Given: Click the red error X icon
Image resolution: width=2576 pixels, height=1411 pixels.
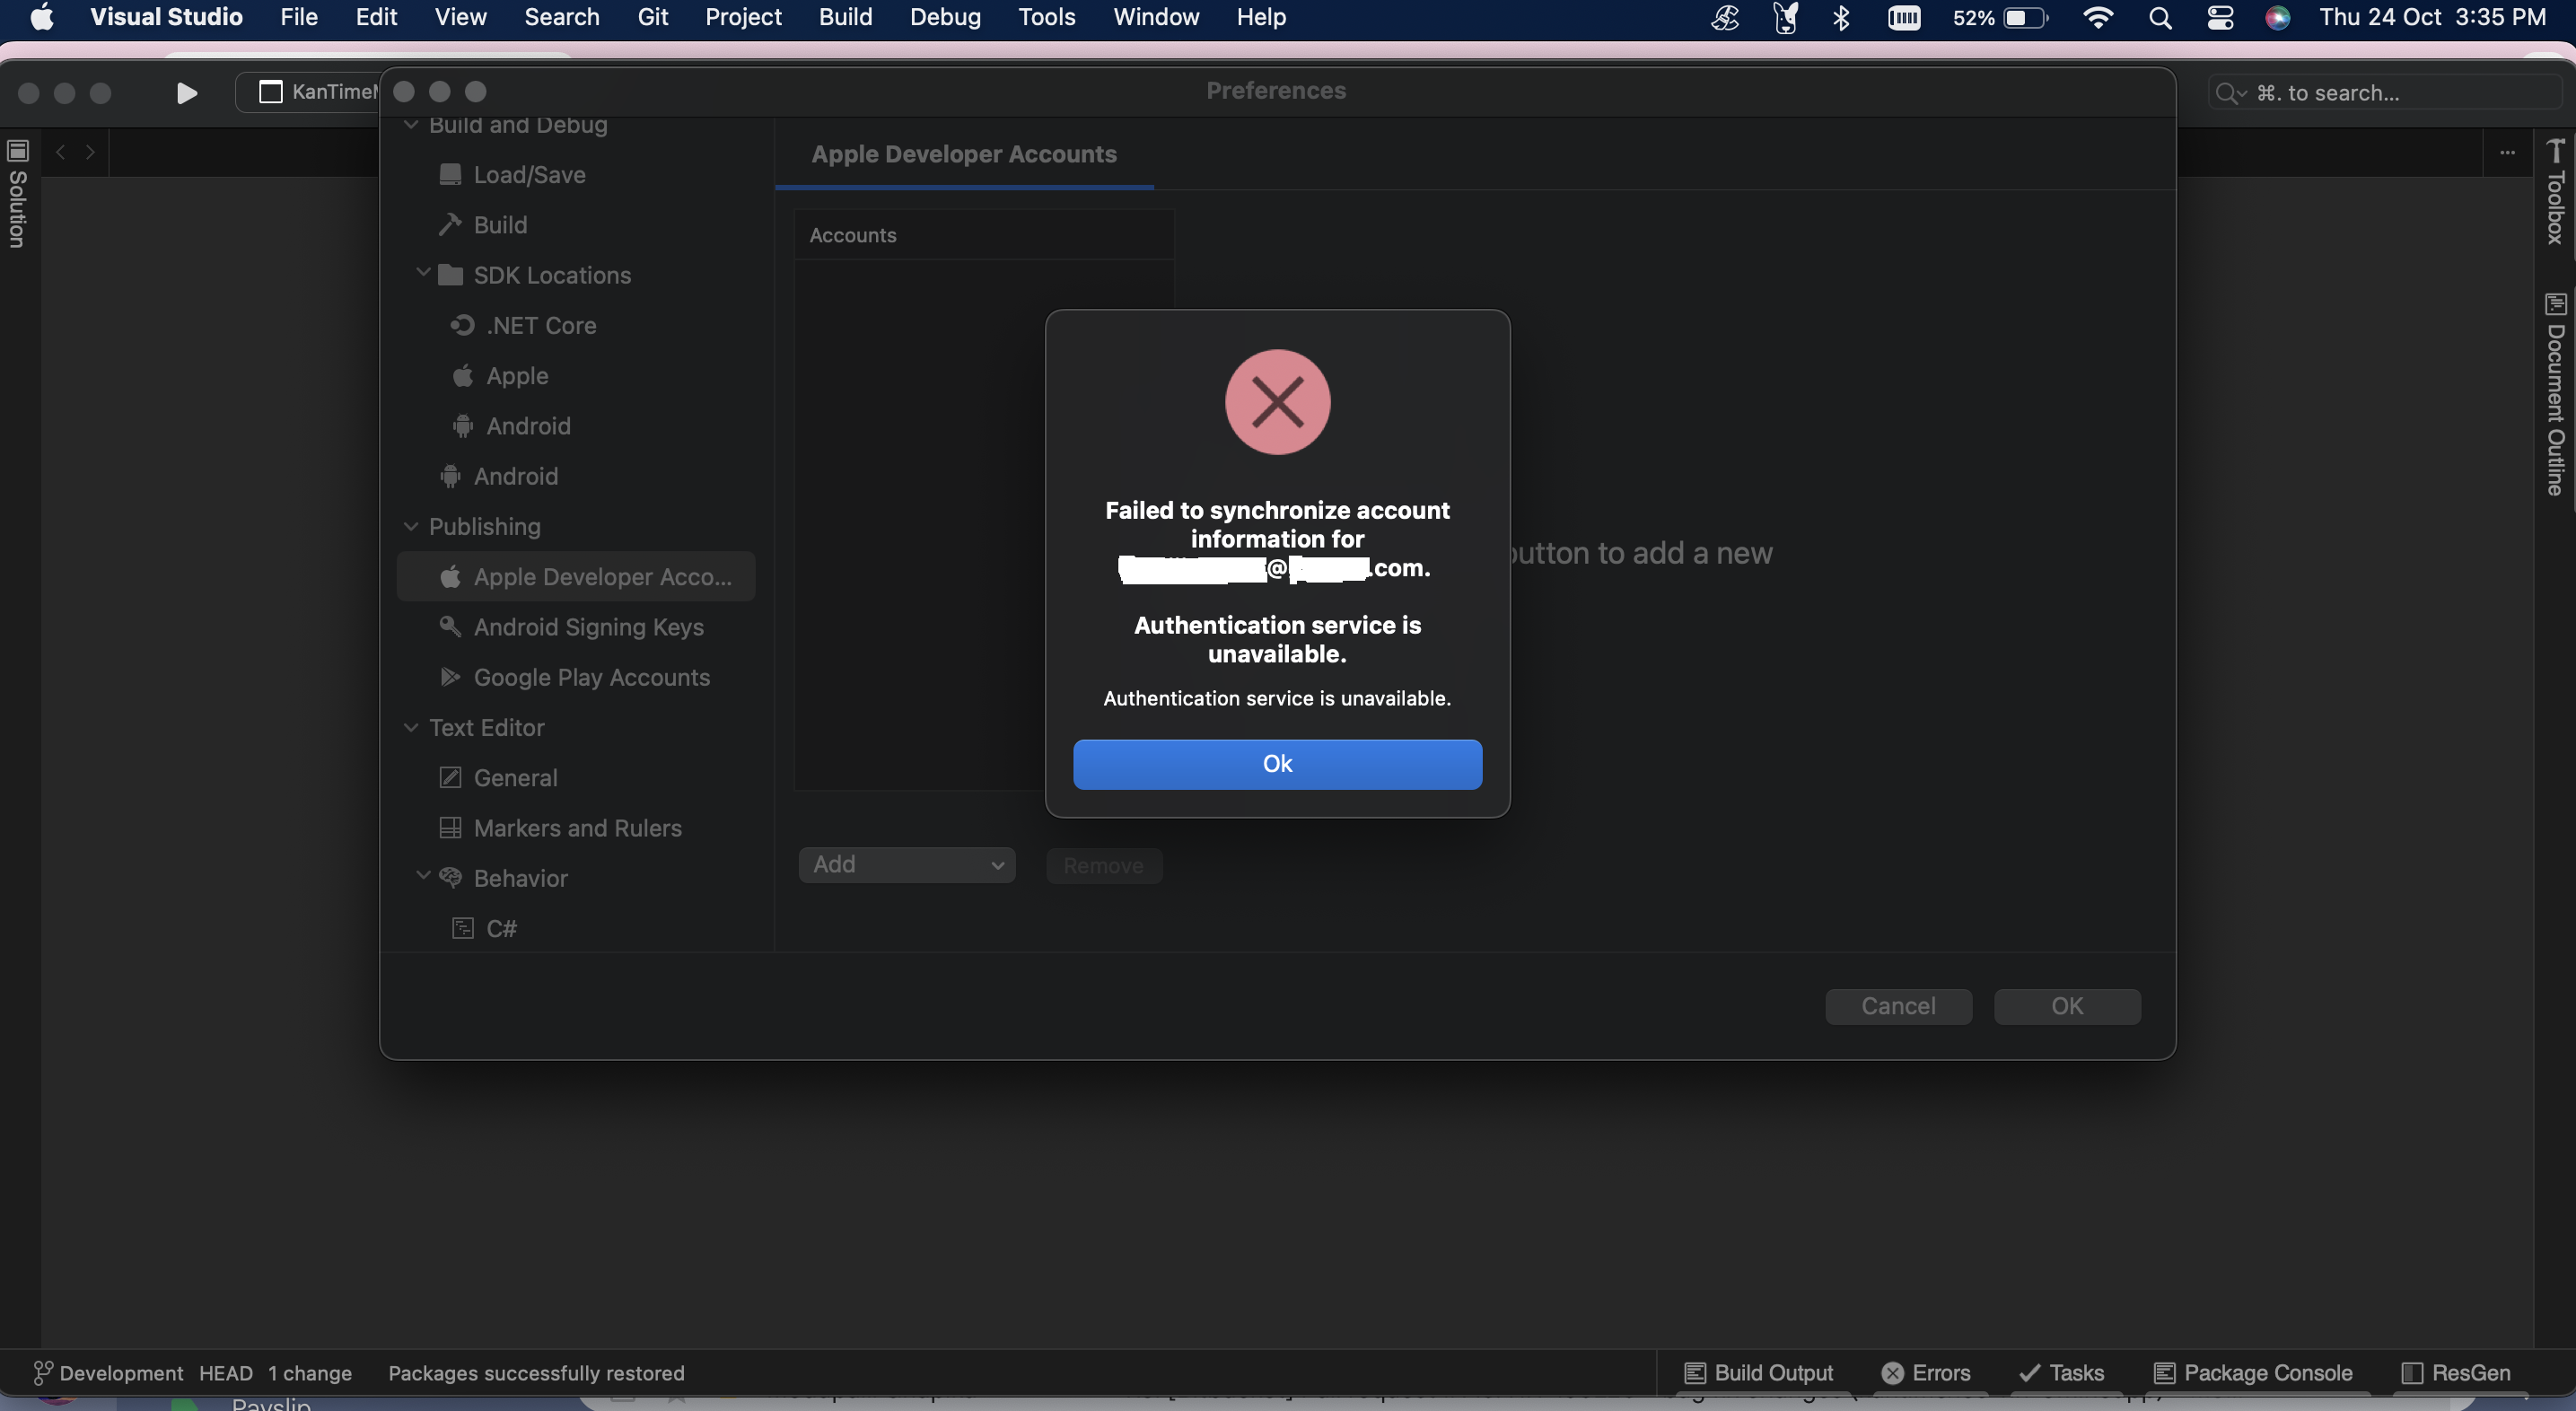Looking at the screenshot, I should coord(1277,402).
